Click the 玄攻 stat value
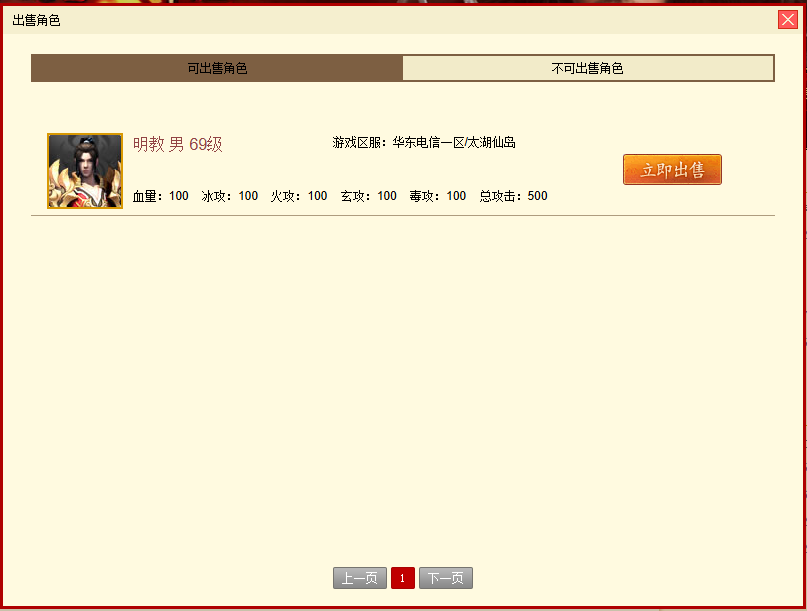 tap(387, 196)
